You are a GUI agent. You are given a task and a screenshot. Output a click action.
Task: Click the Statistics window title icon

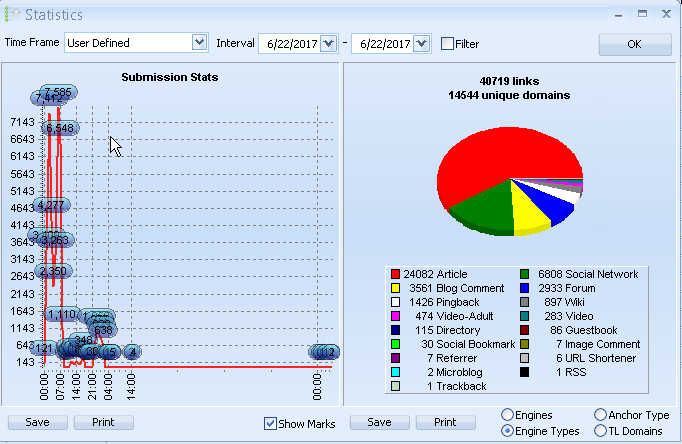point(12,14)
